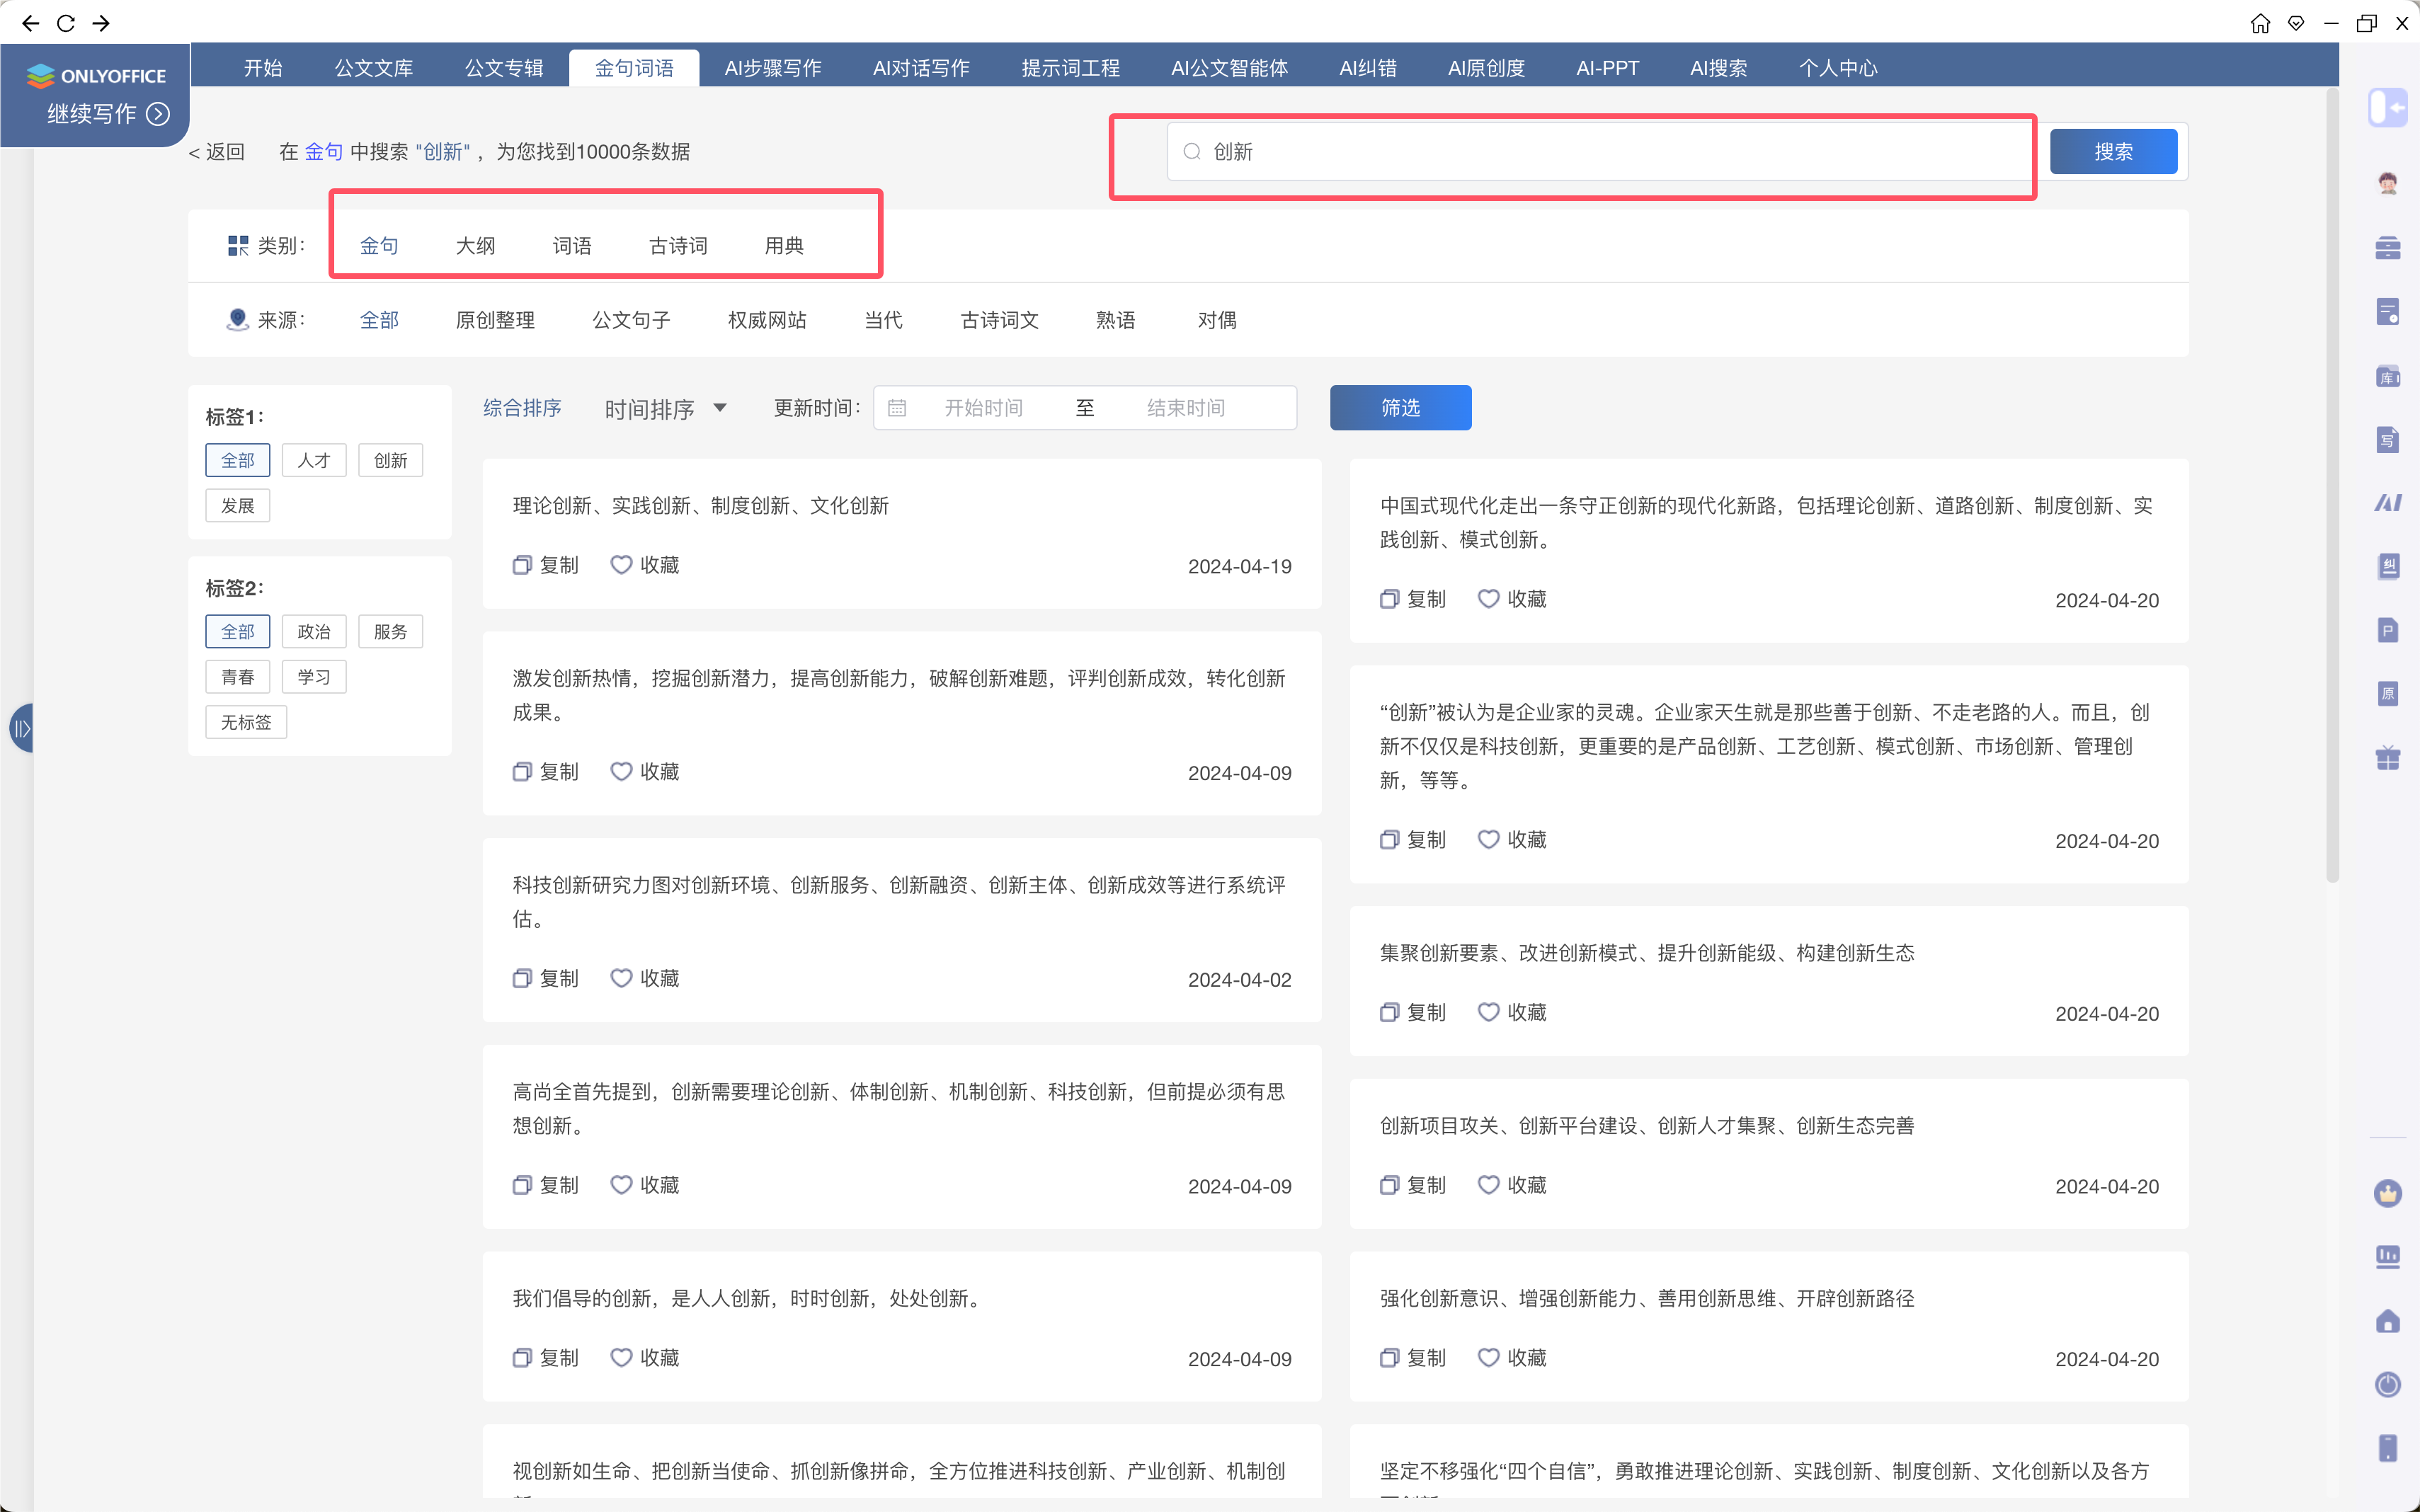Open the 纠 error-correction sidebar icon

(x=2387, y=567)
